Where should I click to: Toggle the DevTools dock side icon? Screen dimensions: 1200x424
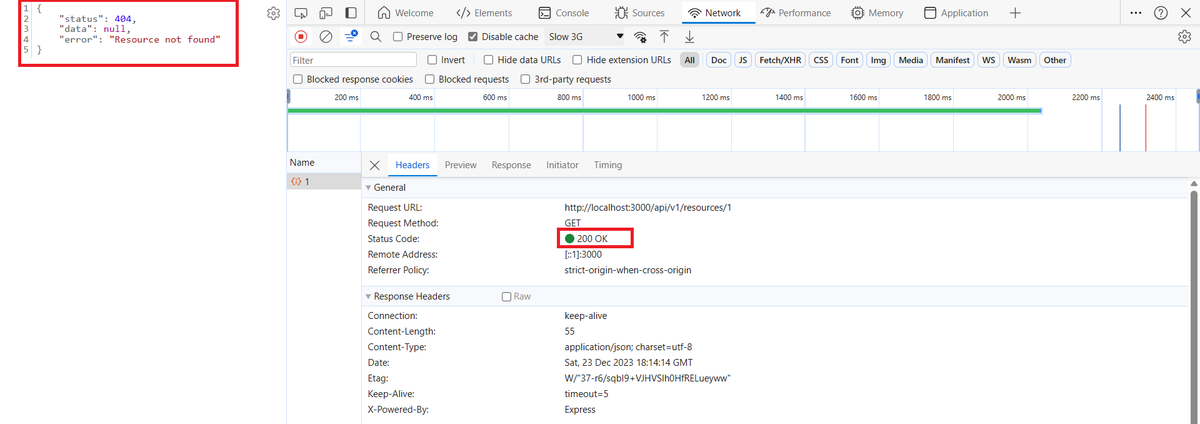(350, 13)
